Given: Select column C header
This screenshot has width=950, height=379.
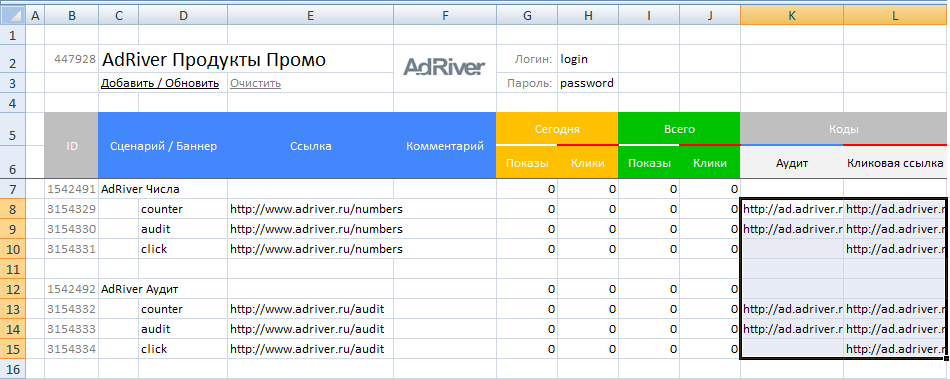Looking at the screenshot, I should pyautogui.click(x=118, y=16).
